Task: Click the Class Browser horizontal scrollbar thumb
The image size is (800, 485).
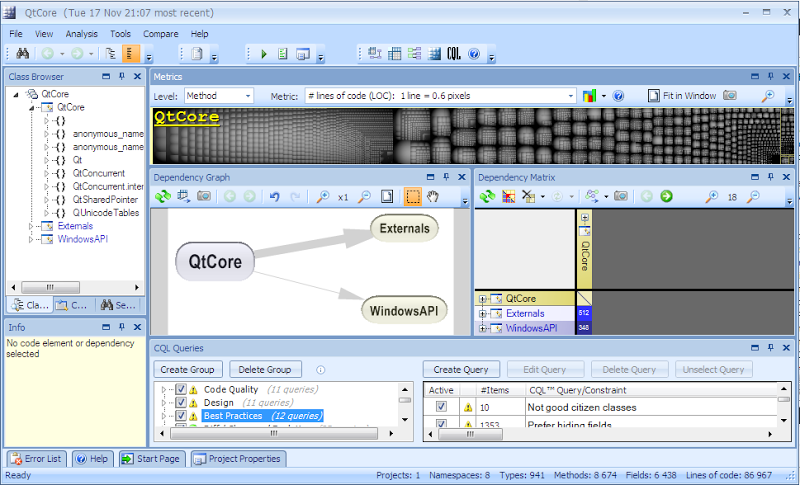Action: click(50, 287)
